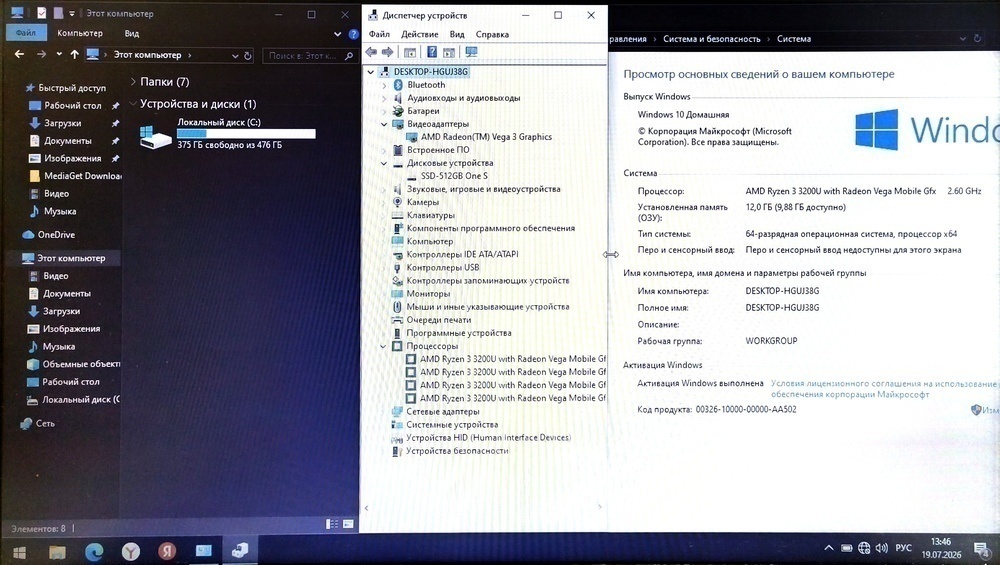Open MediaGet Downloads folder in Quick access
The image size is (1000, 565).
[82, 176]
